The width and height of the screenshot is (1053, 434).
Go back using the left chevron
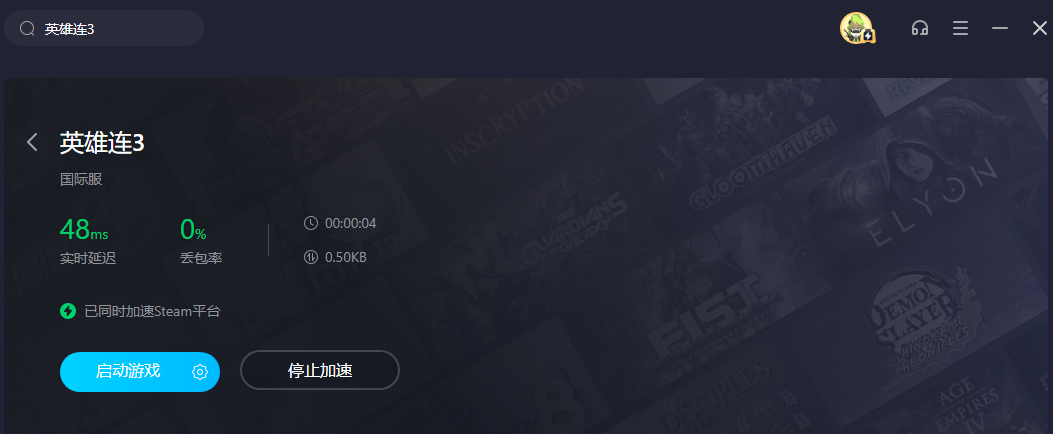coord(32,142)
